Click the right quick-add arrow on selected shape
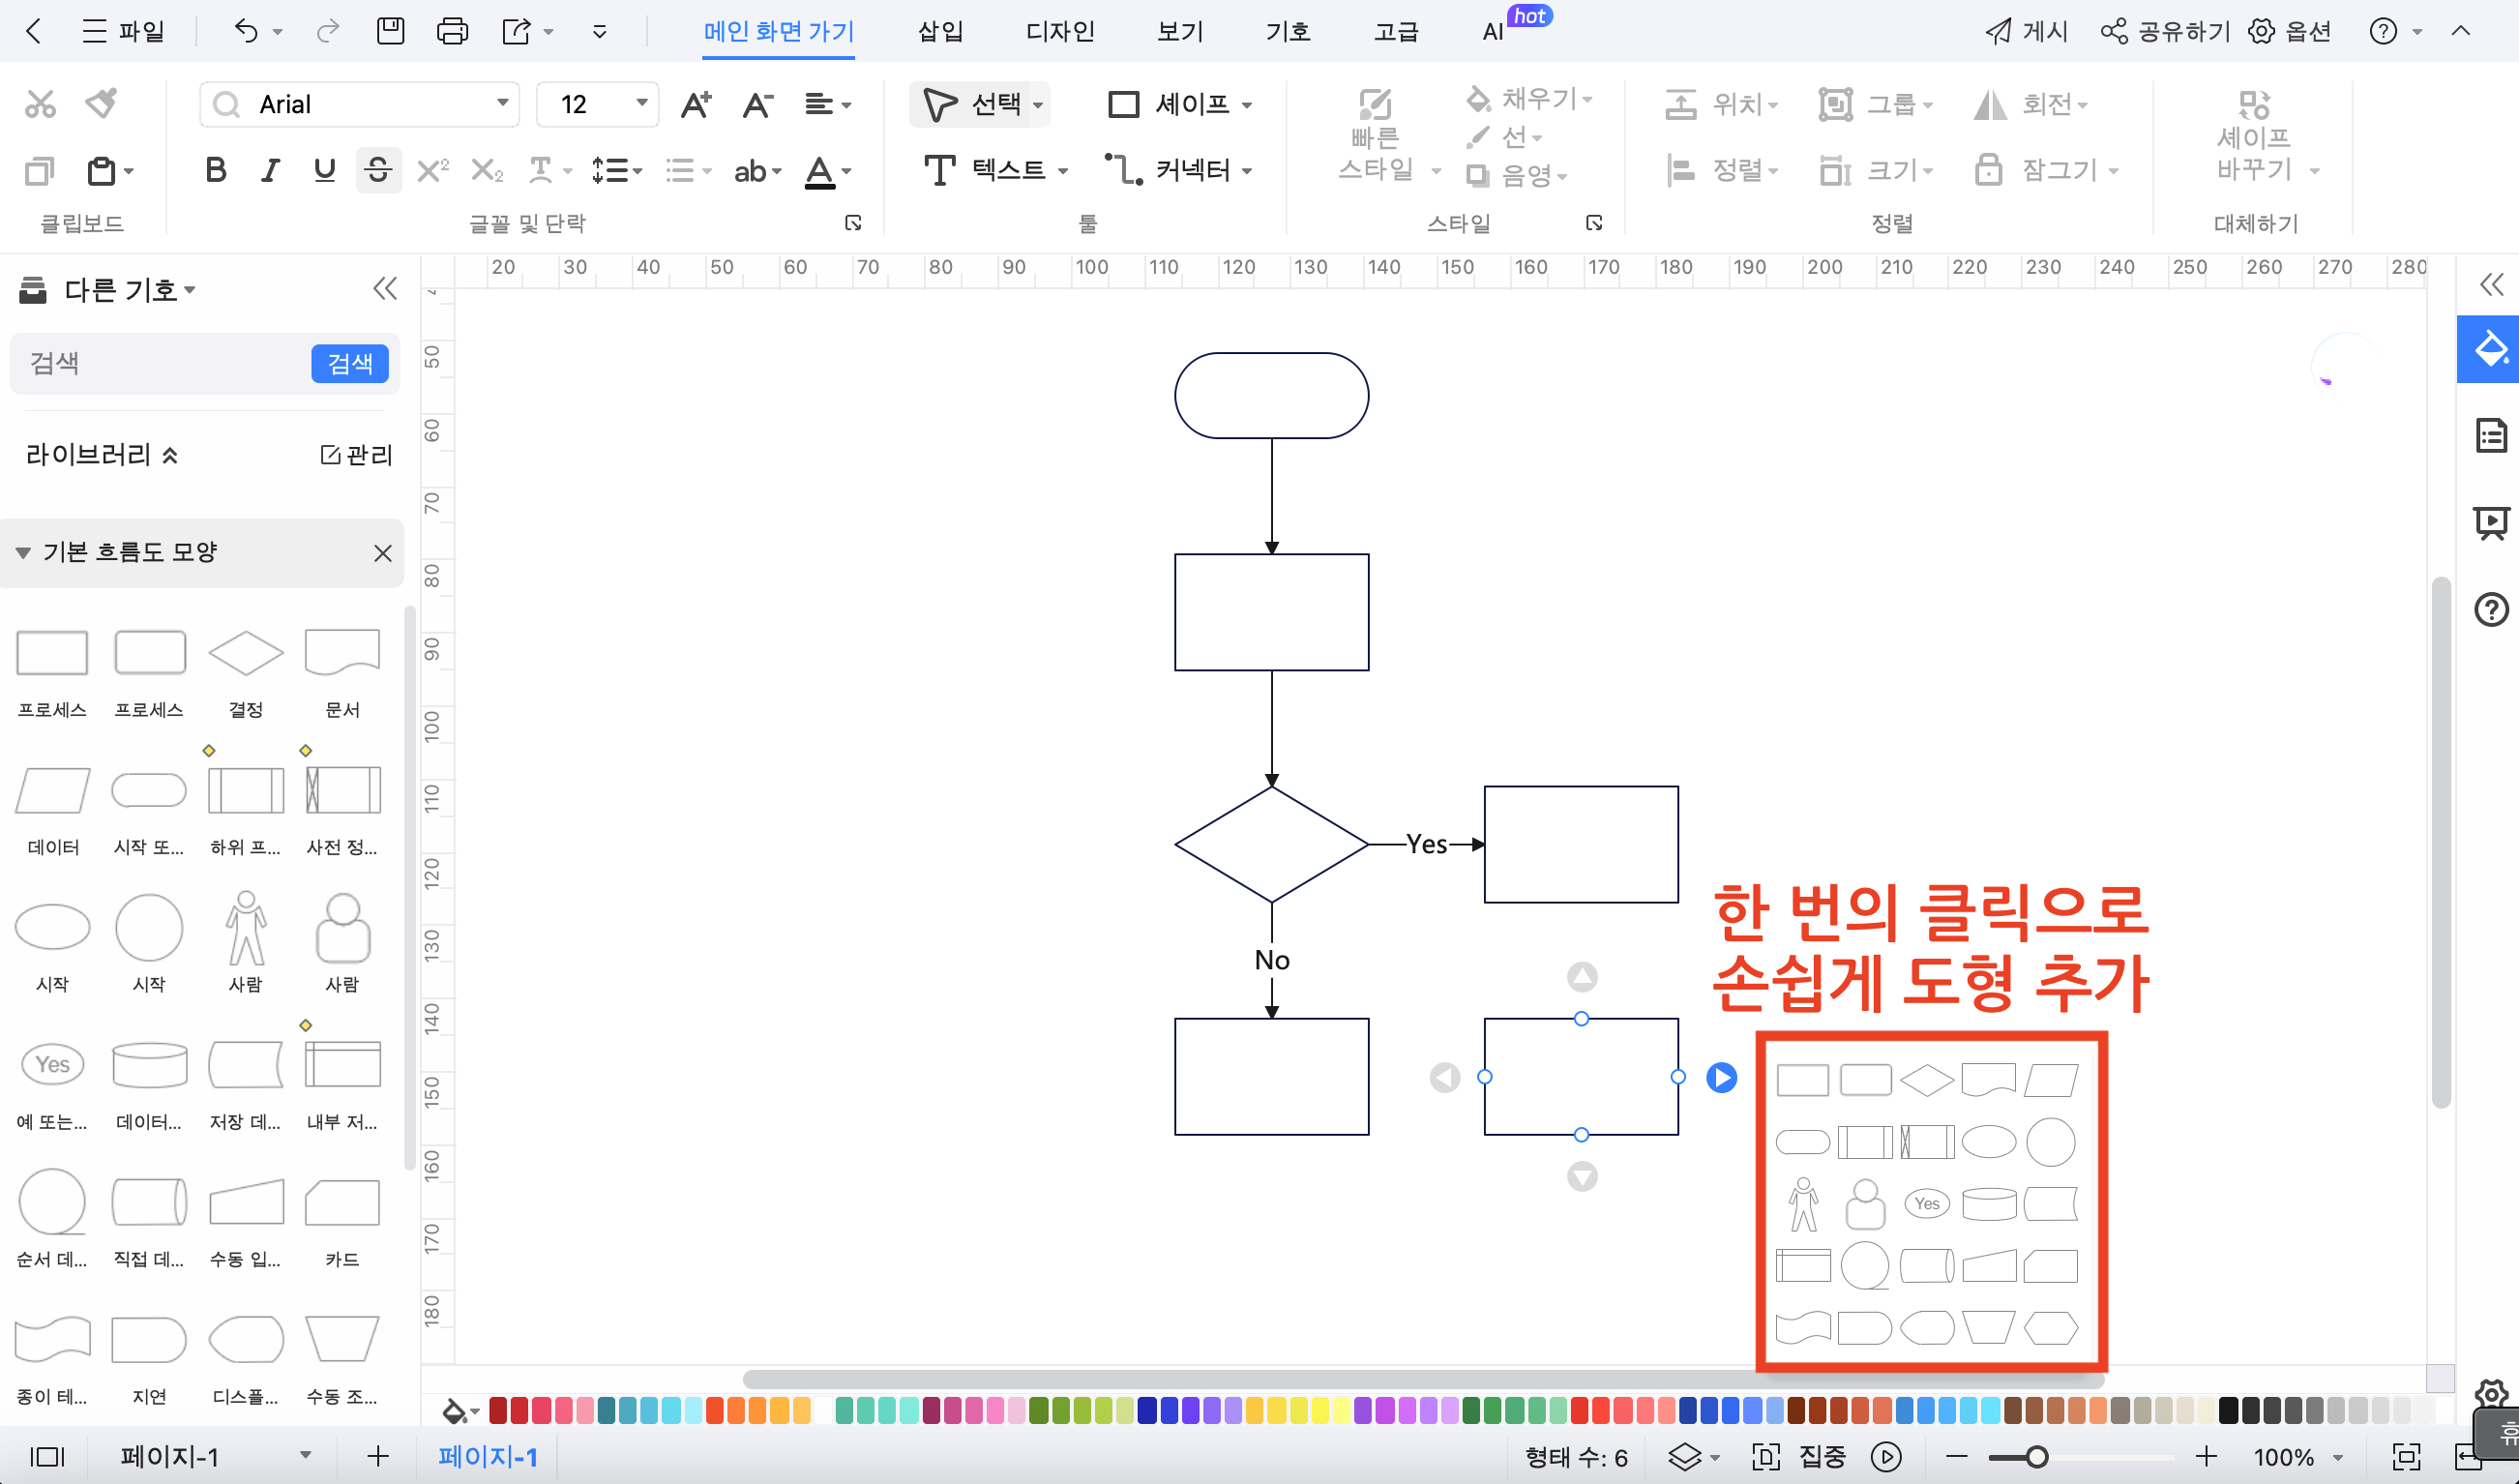2519x1484 pixels. click(x=1721, y=1077)
